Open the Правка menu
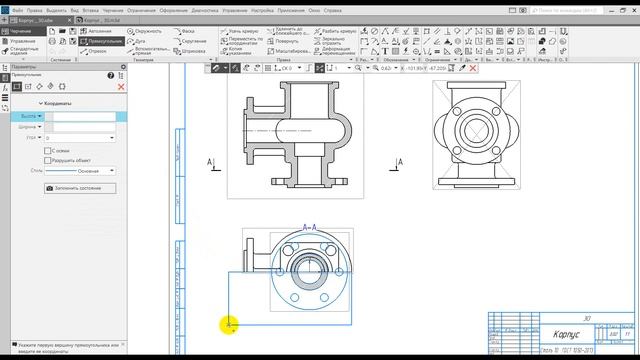Image resolution: width=640 pixels, height=360 pixels. tap(35, 11)
